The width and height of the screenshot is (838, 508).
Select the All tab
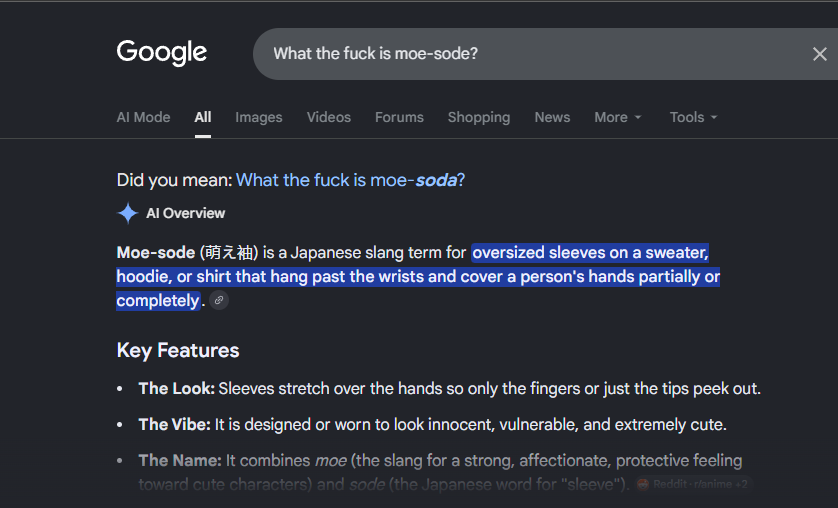pos(203,118)
